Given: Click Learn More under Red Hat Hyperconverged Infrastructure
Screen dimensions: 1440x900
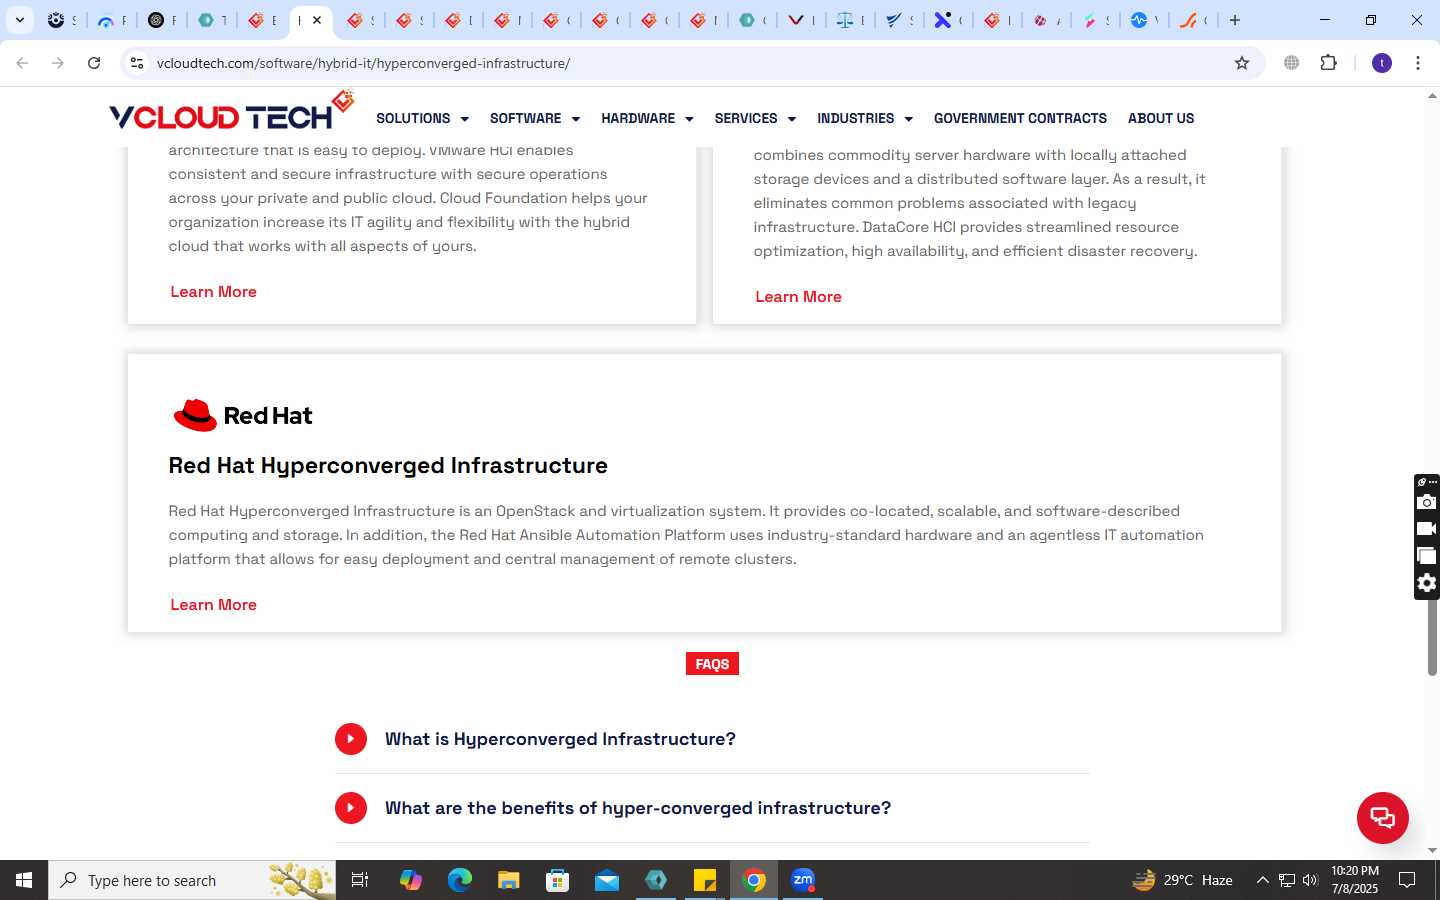Looking at the screenshot, I should click(x=213, y=605).
